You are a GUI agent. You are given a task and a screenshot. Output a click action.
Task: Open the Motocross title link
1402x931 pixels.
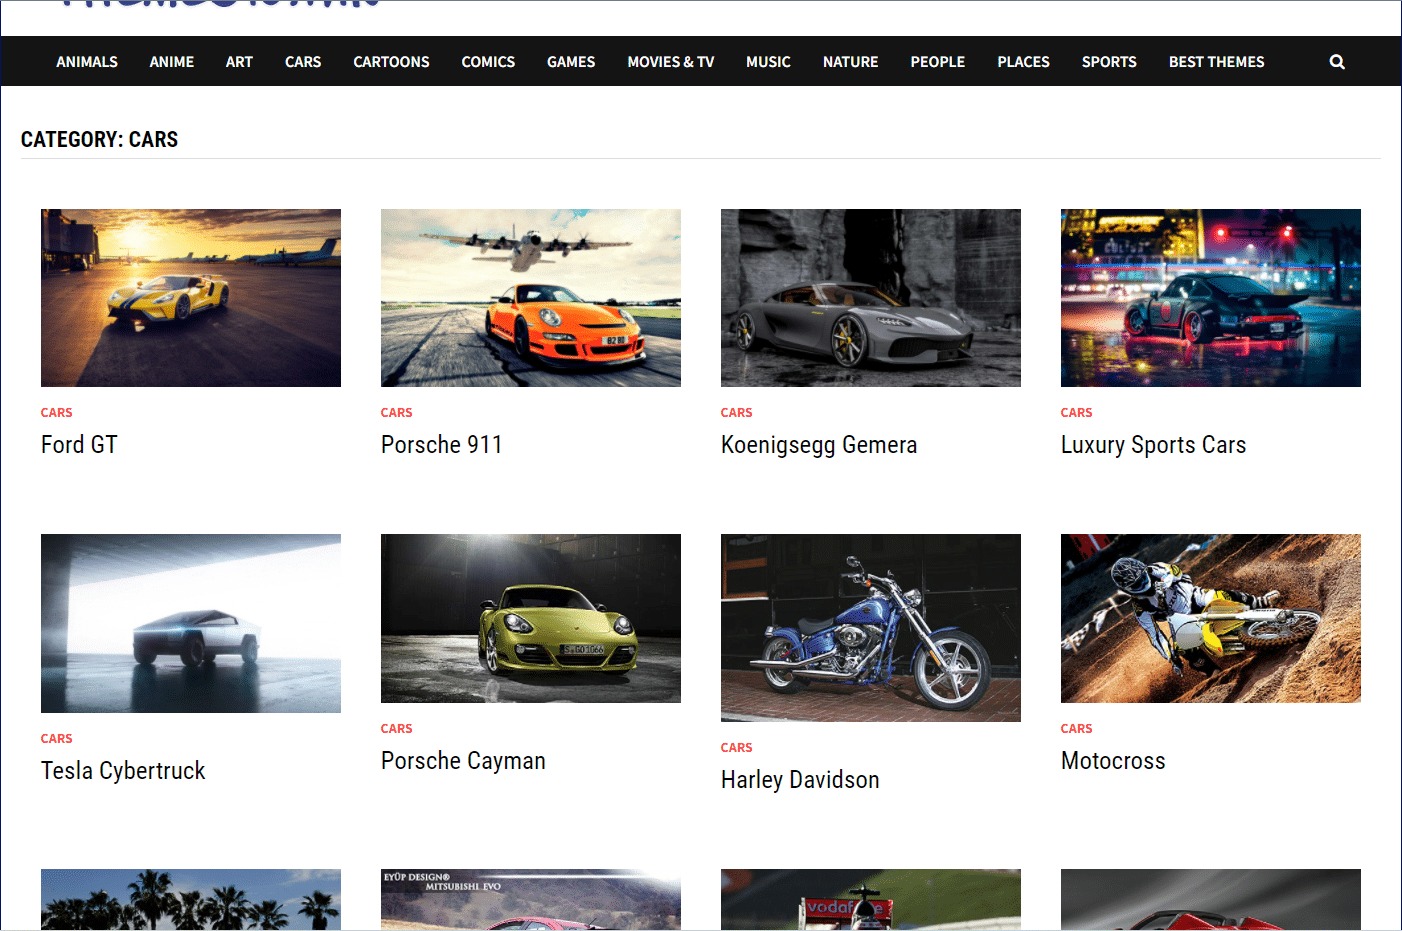[x=1113, y=761]
